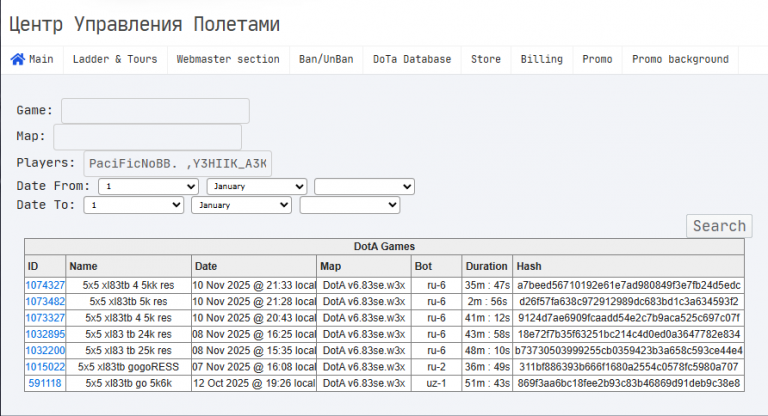Select game name '5x5 xl83tb gogoRESS'

tap(128, 367)
